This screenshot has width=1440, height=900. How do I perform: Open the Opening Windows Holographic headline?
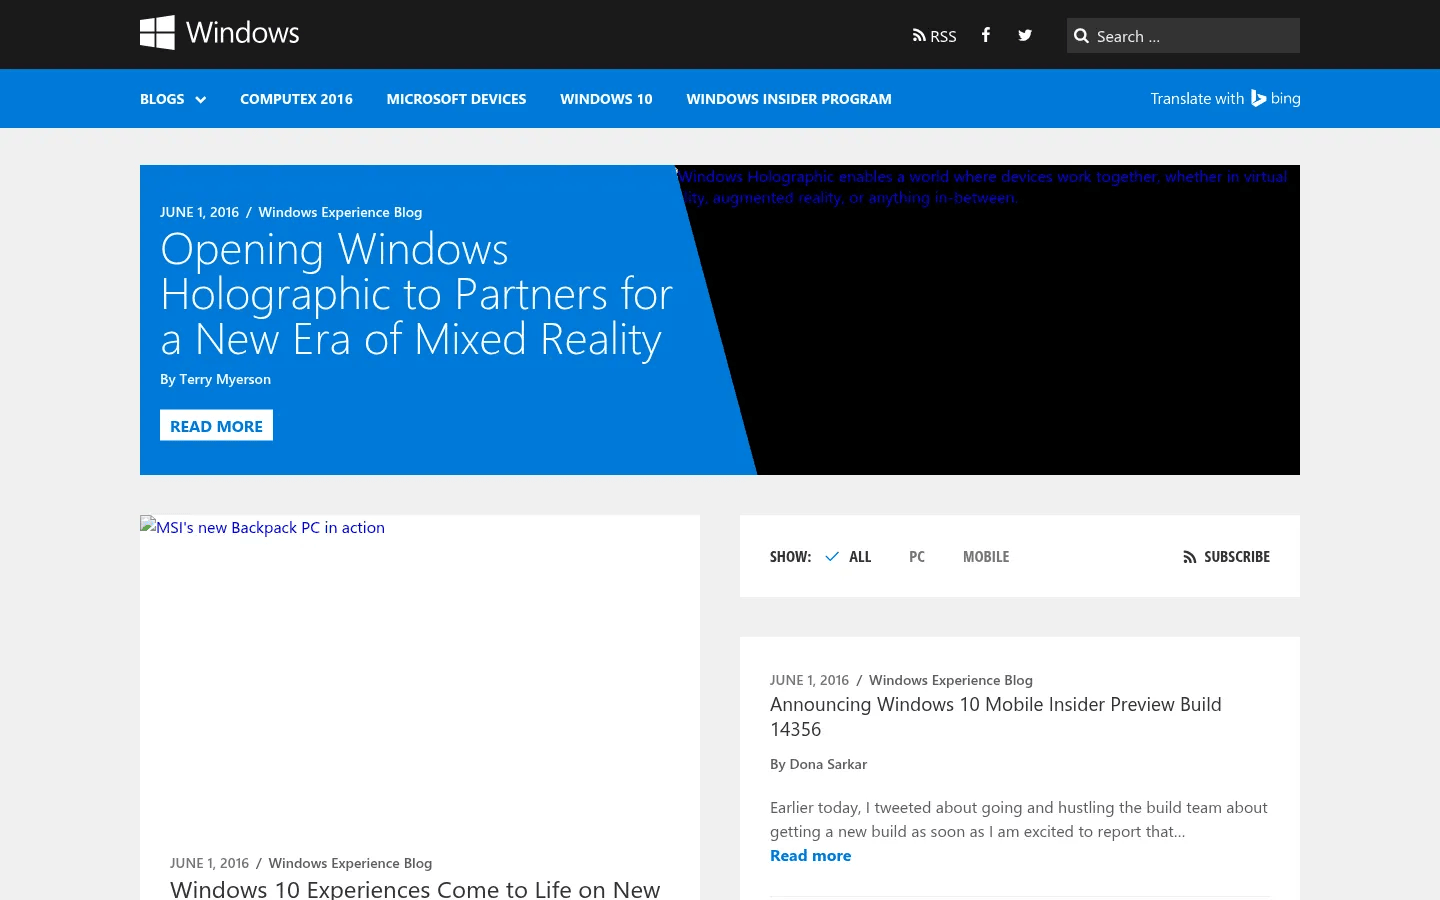[416, 294]
